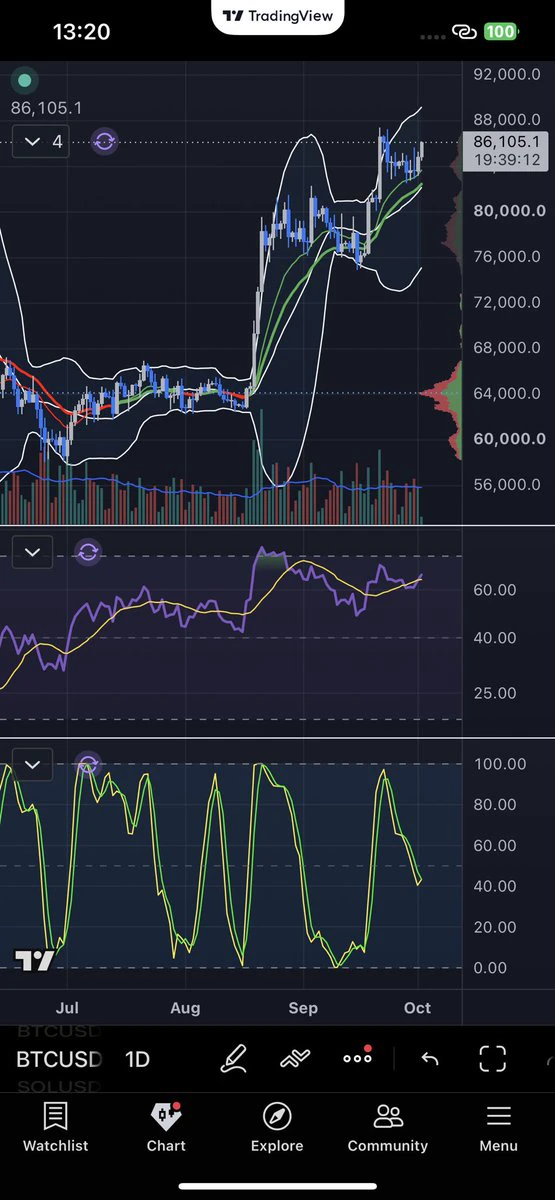Screen dimensions: 555x1200
Task: Open the three-dot more options menu
Action: coord(357,1057)
